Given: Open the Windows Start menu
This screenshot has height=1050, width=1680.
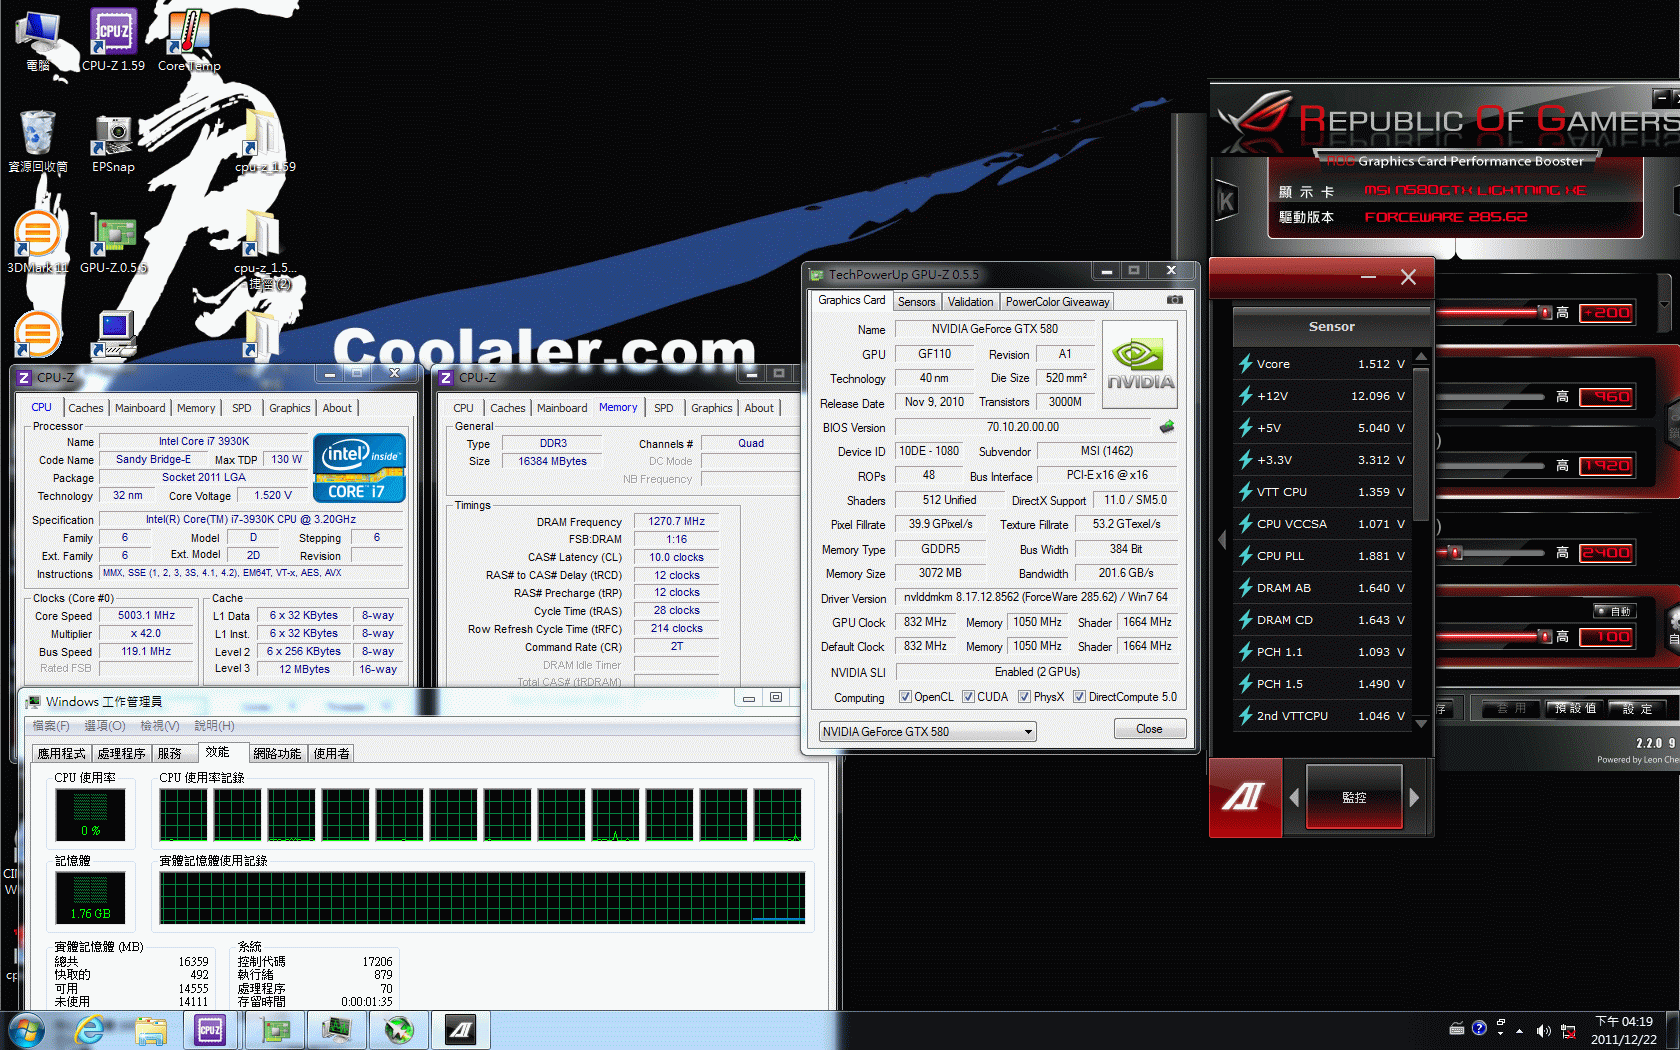Looking at the screenshot, I should pyautogui.click(x=26, y=1030).
